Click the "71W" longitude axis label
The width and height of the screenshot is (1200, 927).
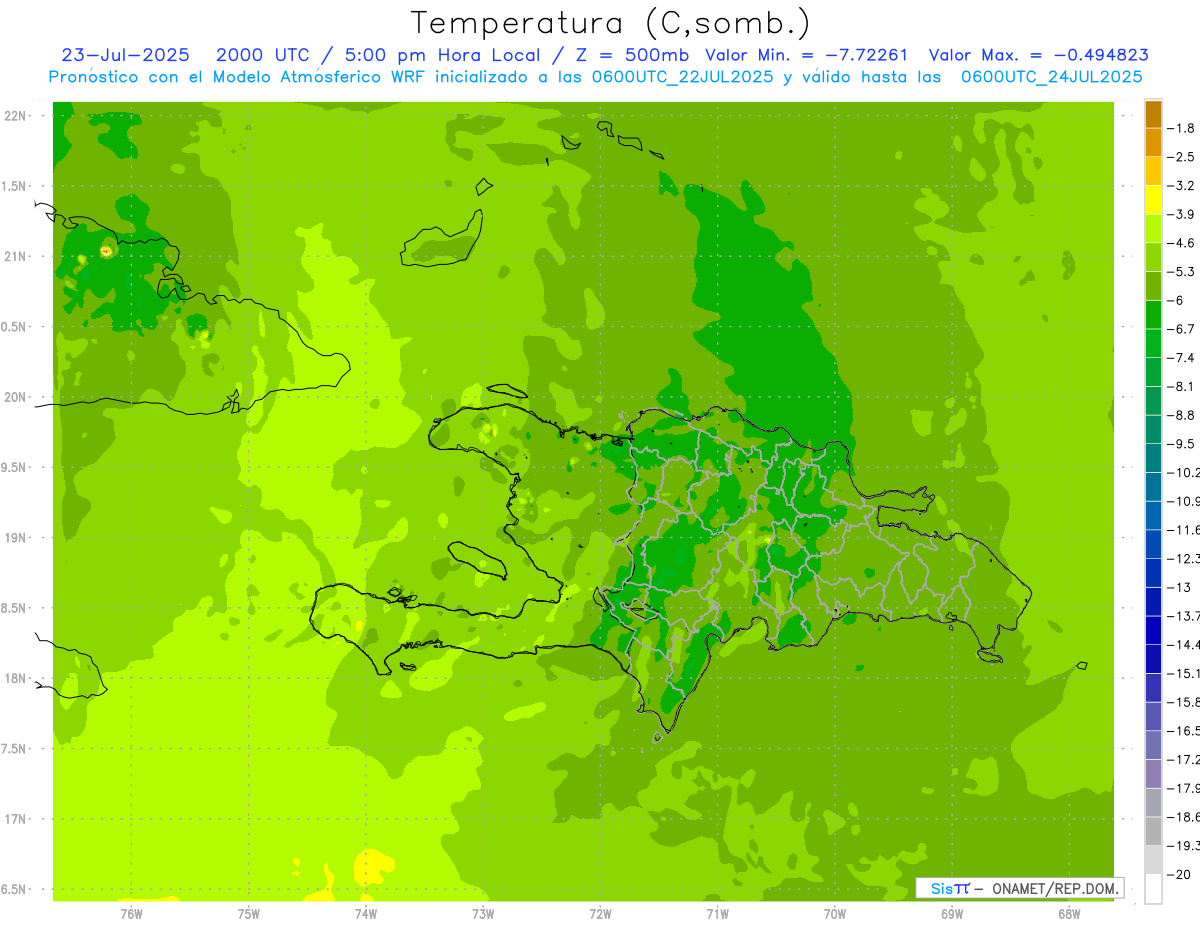tap(717, 913)
